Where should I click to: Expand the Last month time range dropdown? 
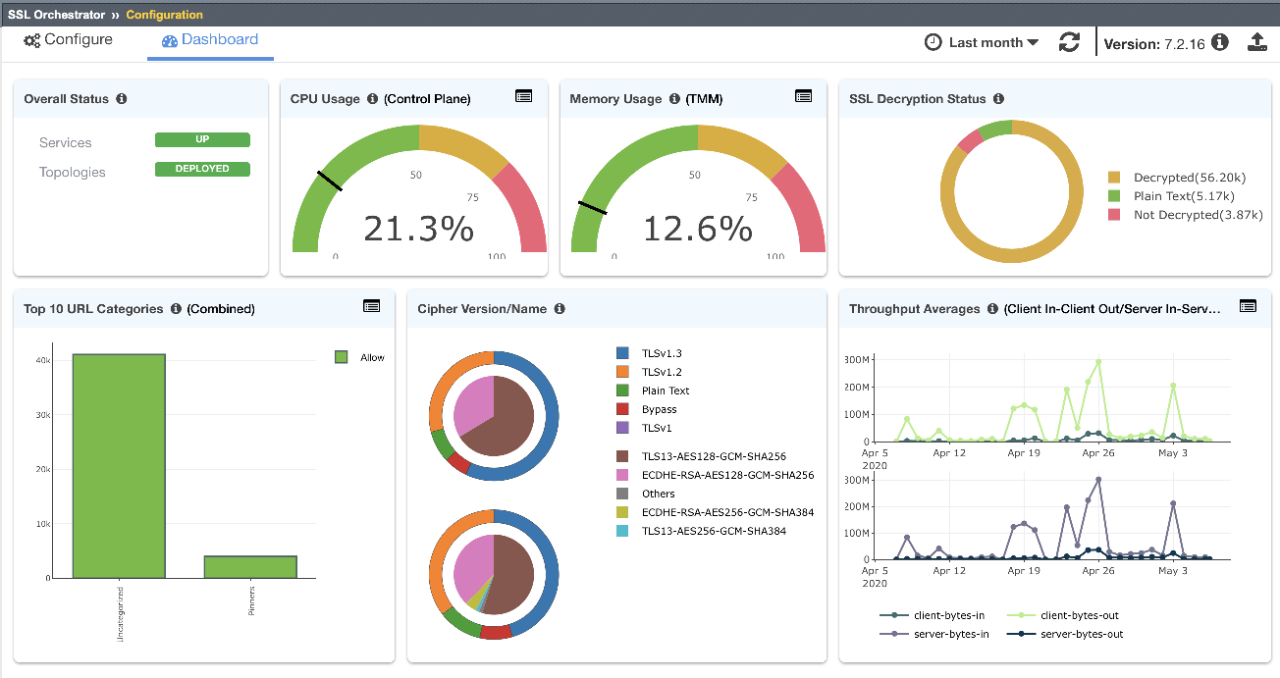click(982, 42)
